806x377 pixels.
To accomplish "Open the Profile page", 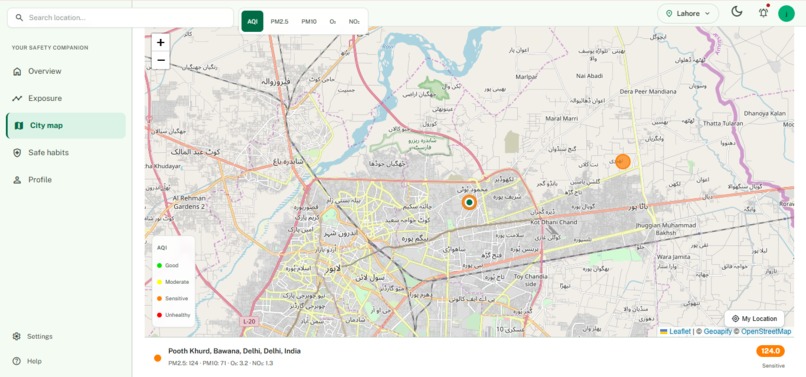I will point(66,179).
